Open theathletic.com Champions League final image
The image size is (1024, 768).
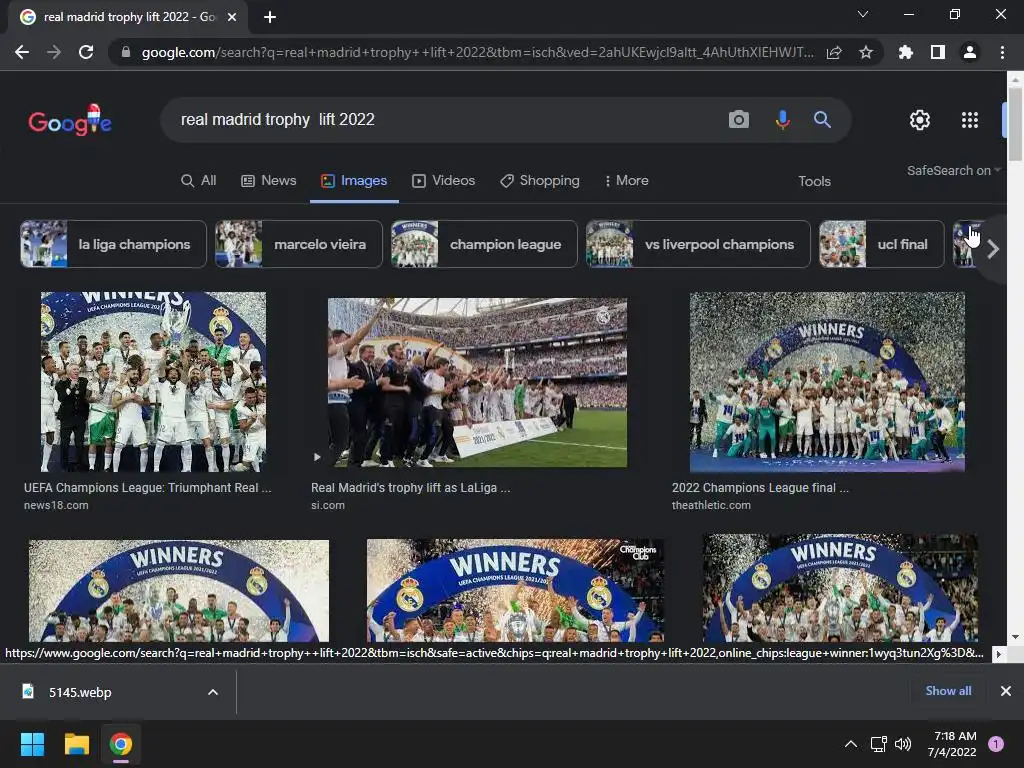pyautogui.click(x=827, y=382)
